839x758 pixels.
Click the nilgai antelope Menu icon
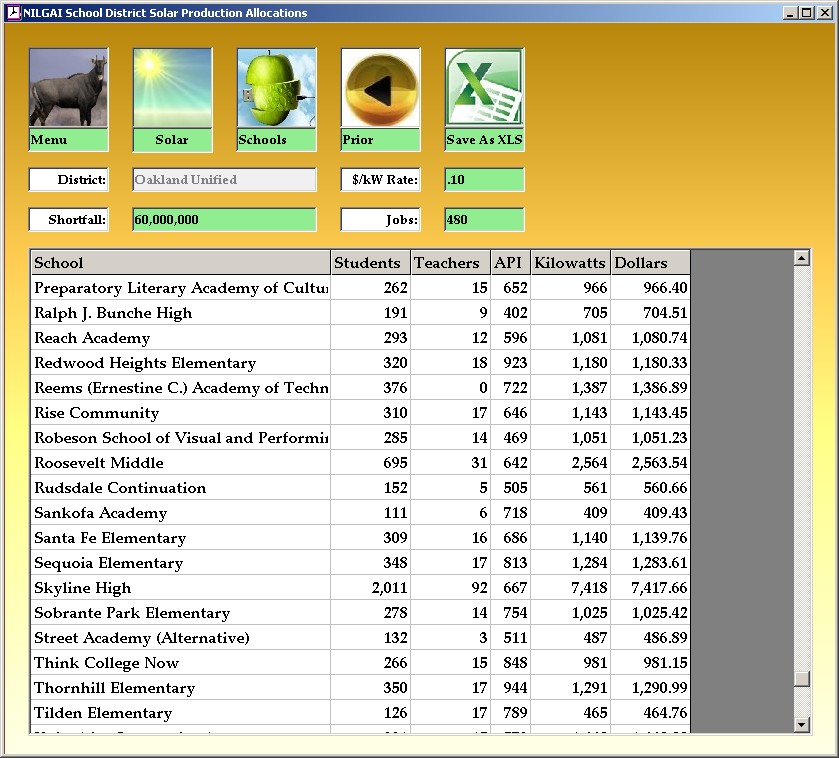tap(68, 88)
